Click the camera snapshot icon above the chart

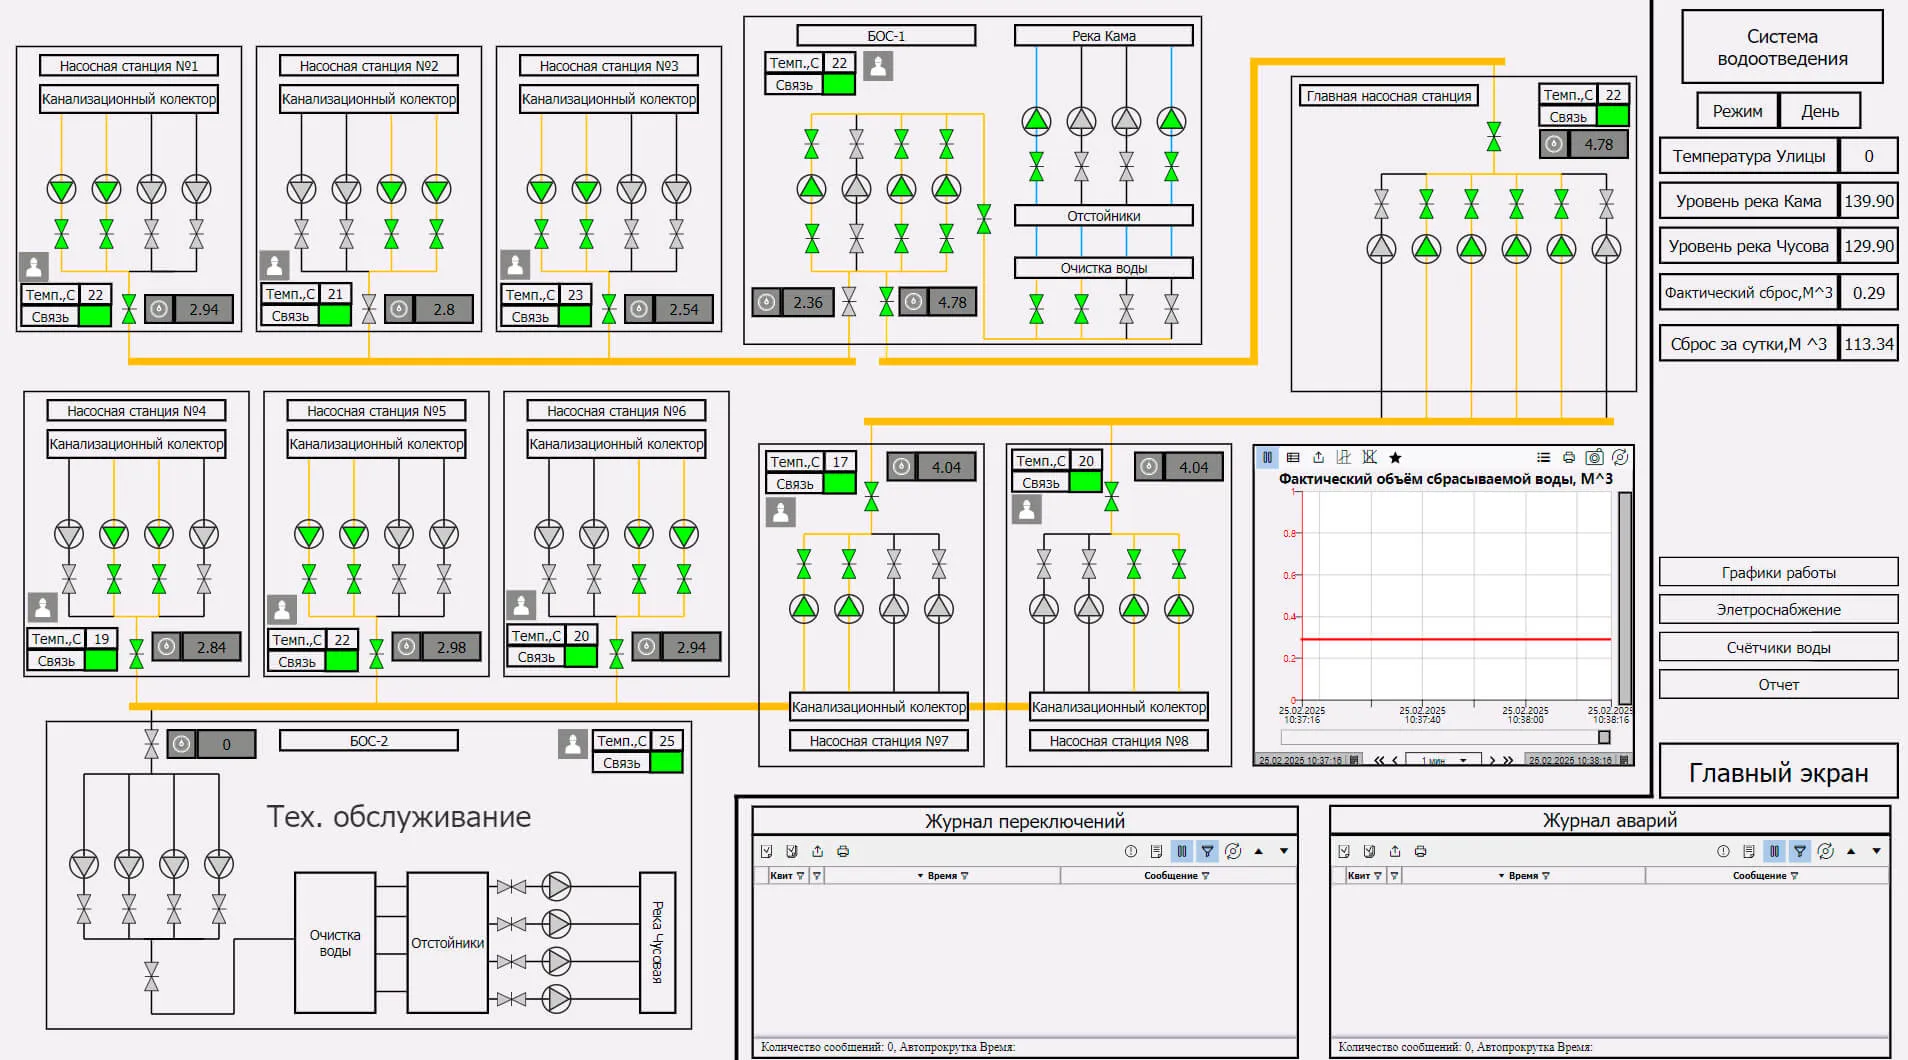point(1594,458)
